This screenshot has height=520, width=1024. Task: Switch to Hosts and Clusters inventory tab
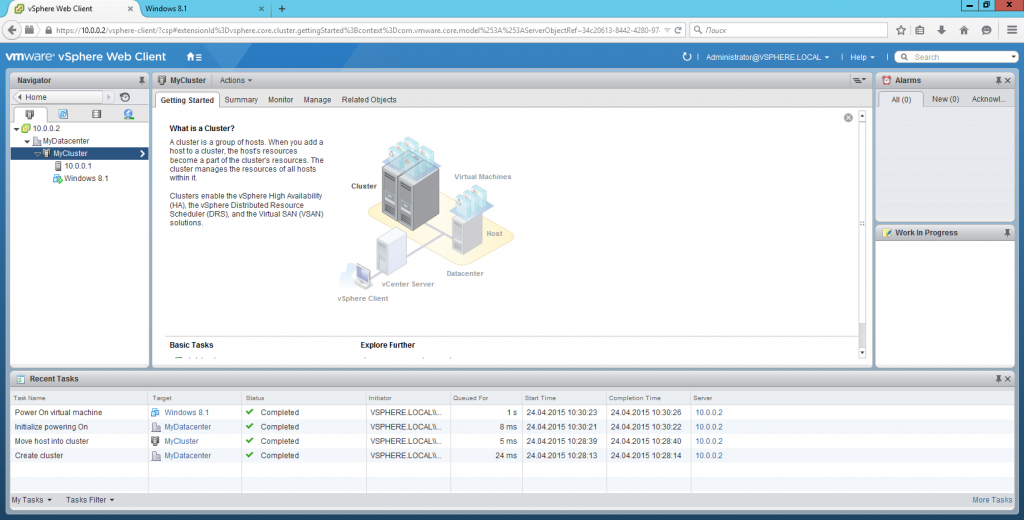30,114
